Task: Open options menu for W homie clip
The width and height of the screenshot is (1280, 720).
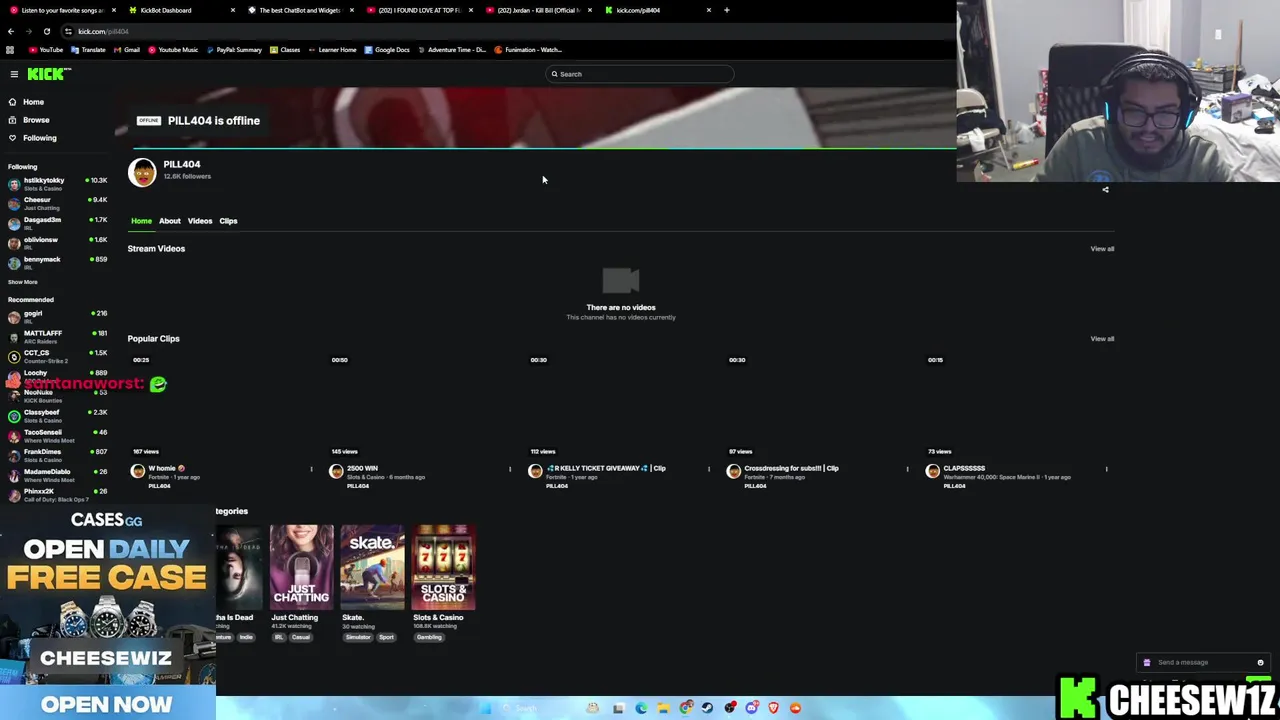Action: [x=311, y=469]
